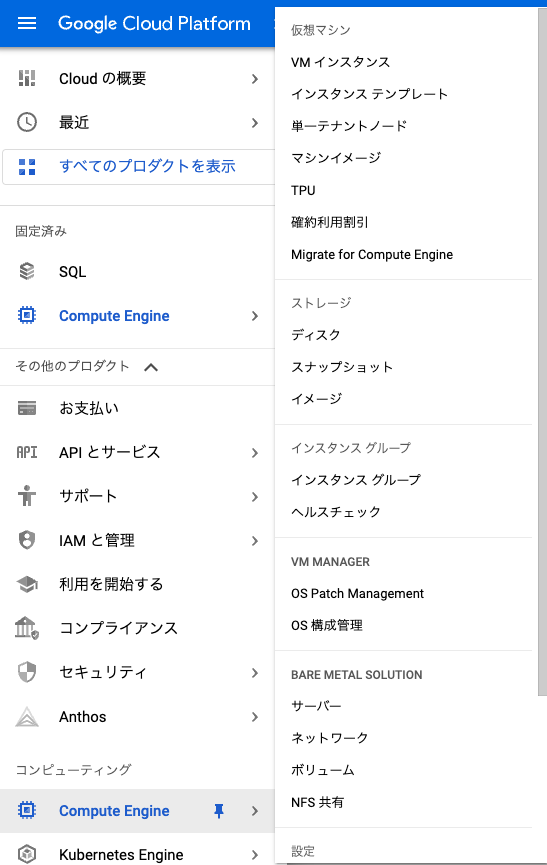Unpin Compute Engine using the pin icon
The image size is (547, 865).
[219, 810]
